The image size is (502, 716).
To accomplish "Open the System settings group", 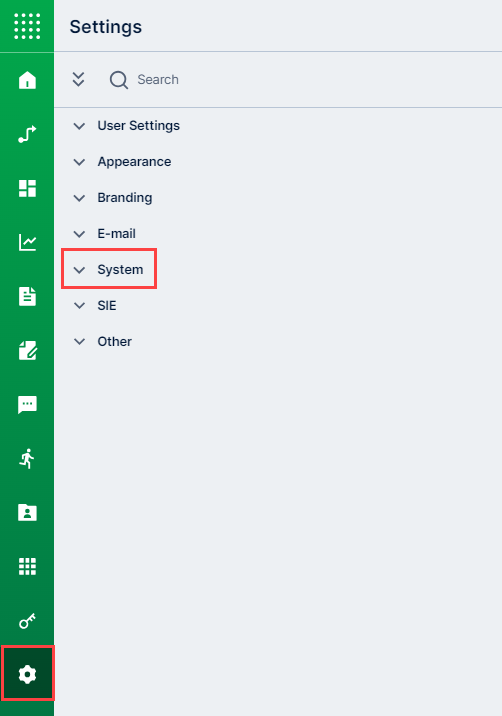I will (x=109, y=269).
